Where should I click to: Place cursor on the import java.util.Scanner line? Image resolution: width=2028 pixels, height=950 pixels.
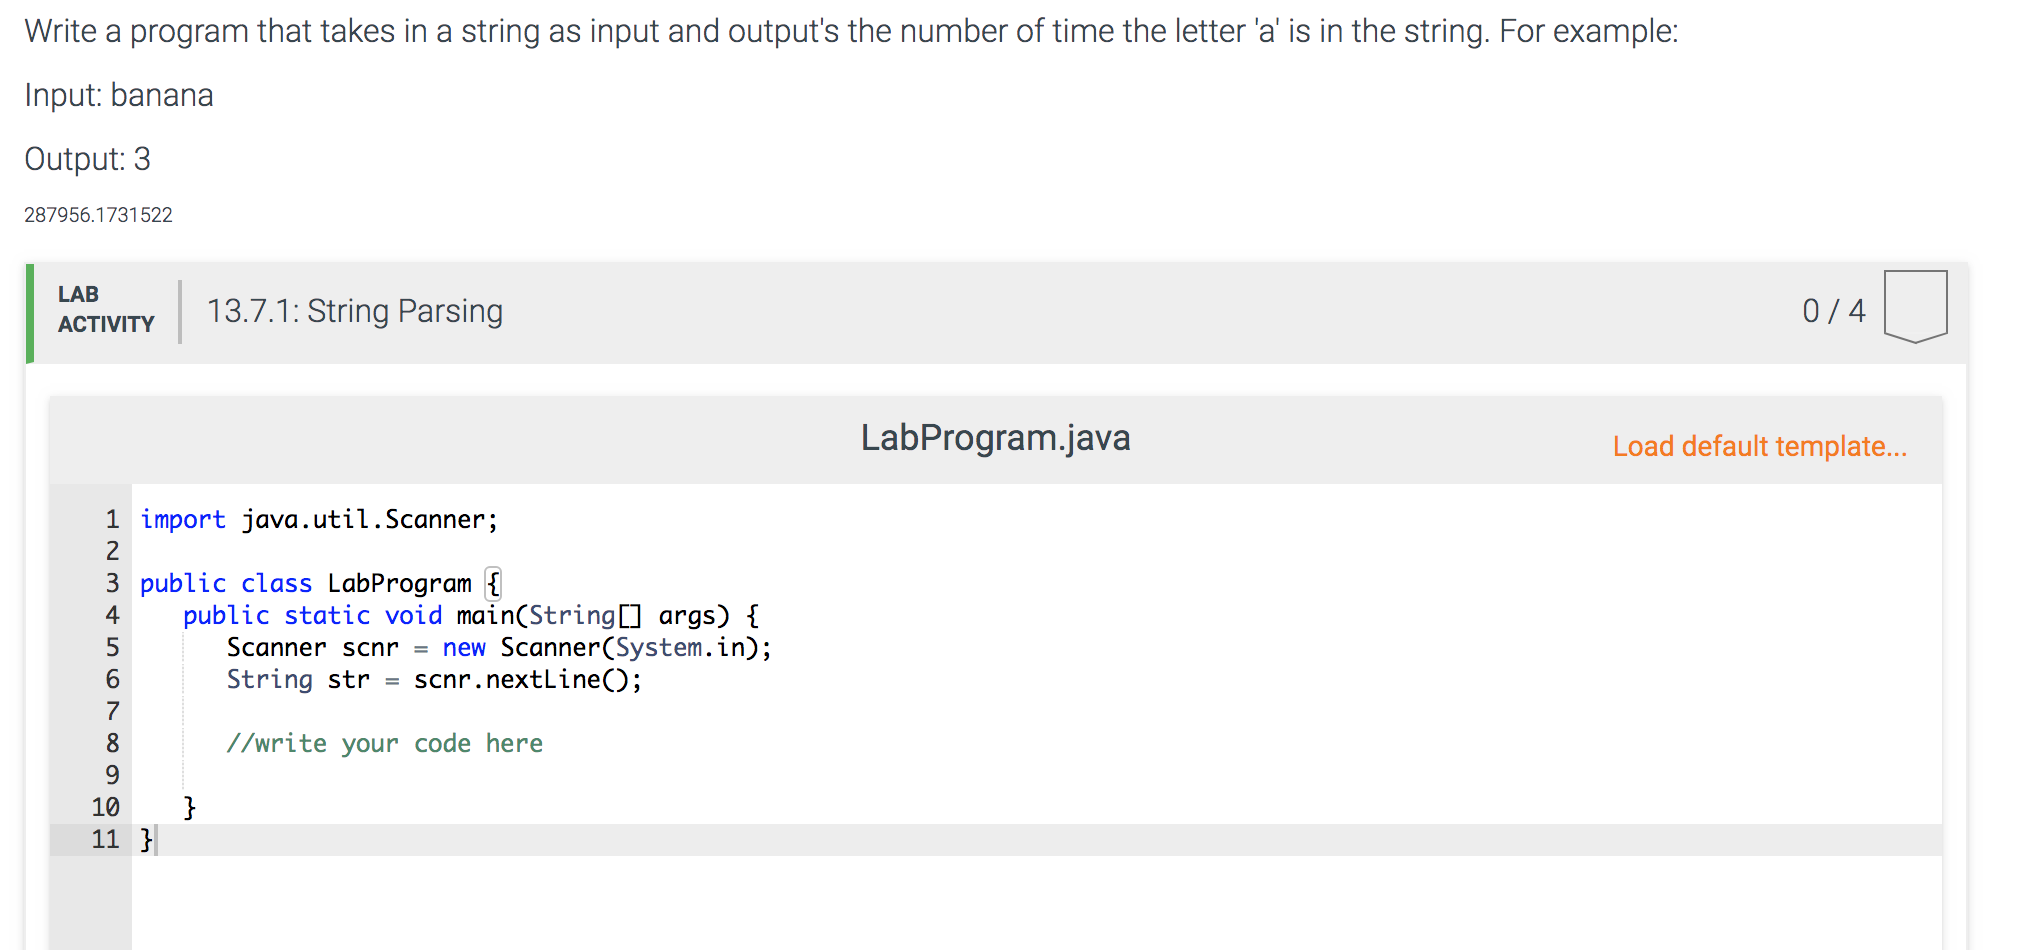317,519
